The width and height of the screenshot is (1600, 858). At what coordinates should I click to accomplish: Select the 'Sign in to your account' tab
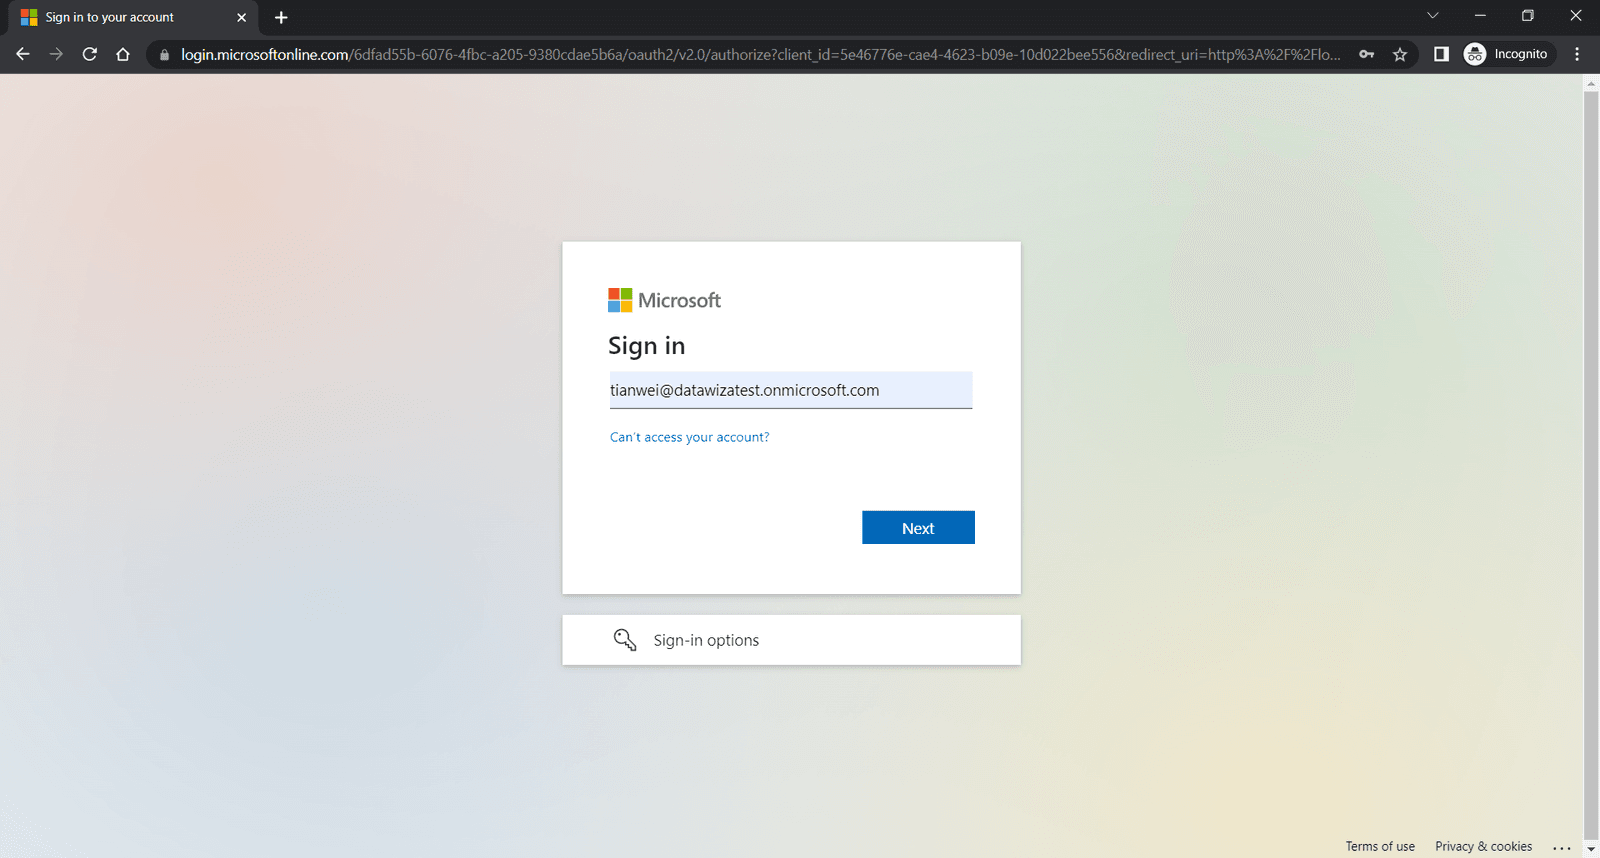click(132, 17)
